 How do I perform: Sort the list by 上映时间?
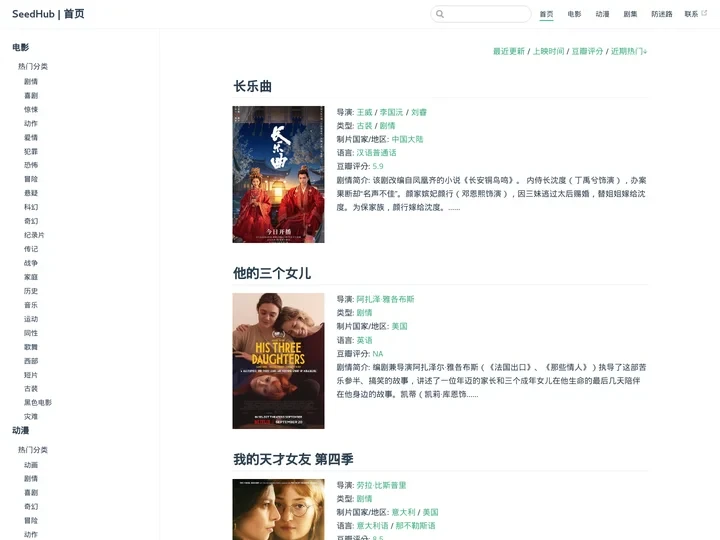point(548,51)
